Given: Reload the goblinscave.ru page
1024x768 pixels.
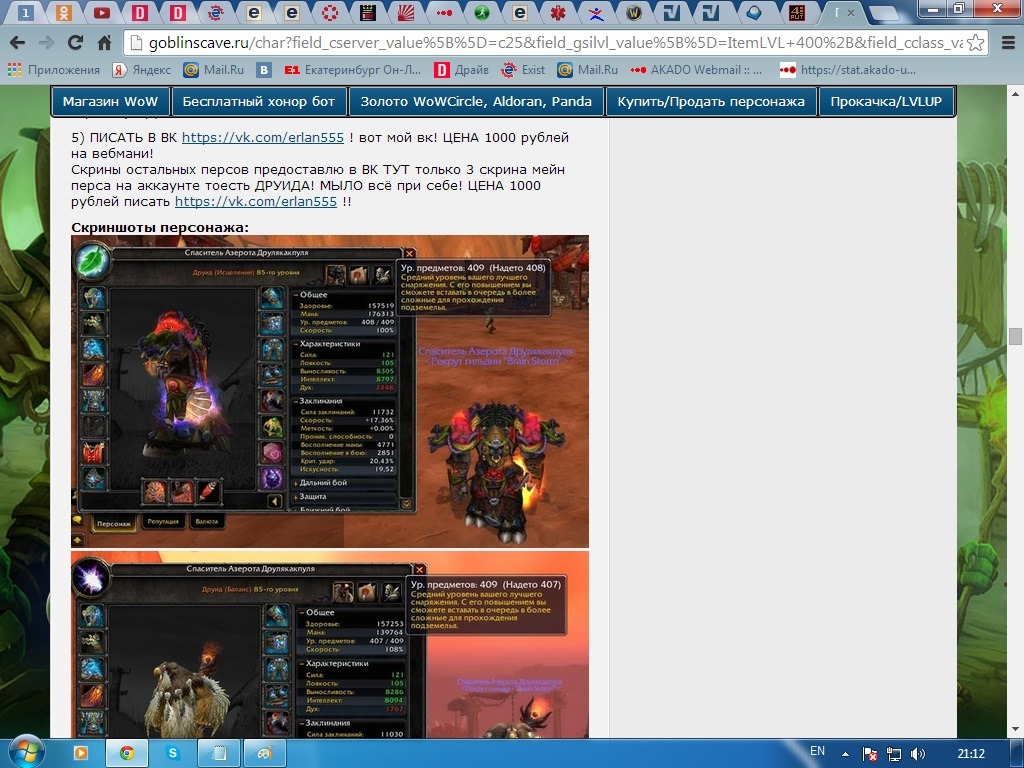Looking at the screenshot, I should click(x=76, y=43).
